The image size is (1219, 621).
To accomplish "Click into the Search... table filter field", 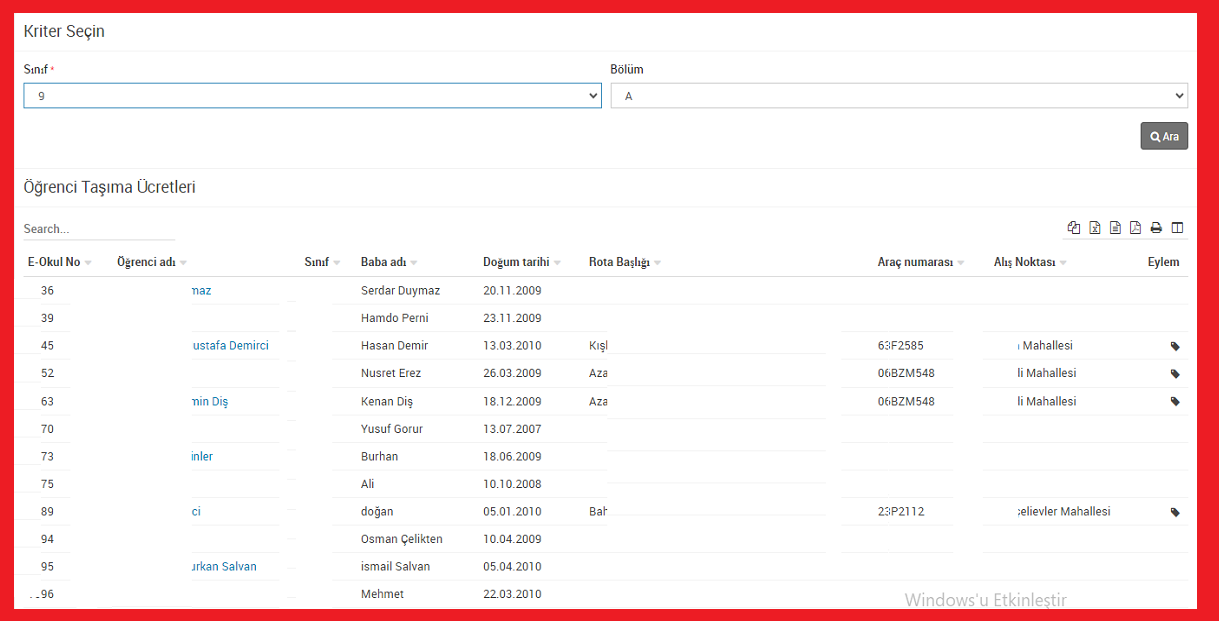I will tap(99, 229).
